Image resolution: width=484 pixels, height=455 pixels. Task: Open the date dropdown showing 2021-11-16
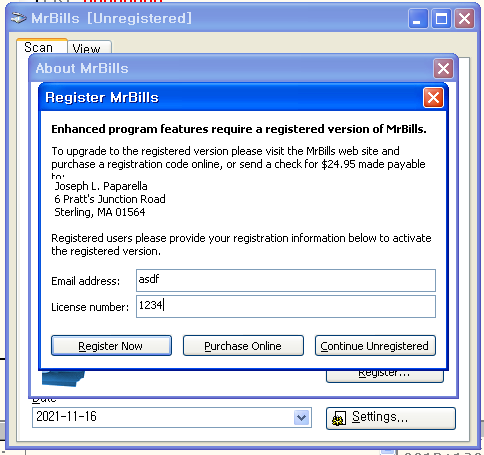(x=302, y=417)
